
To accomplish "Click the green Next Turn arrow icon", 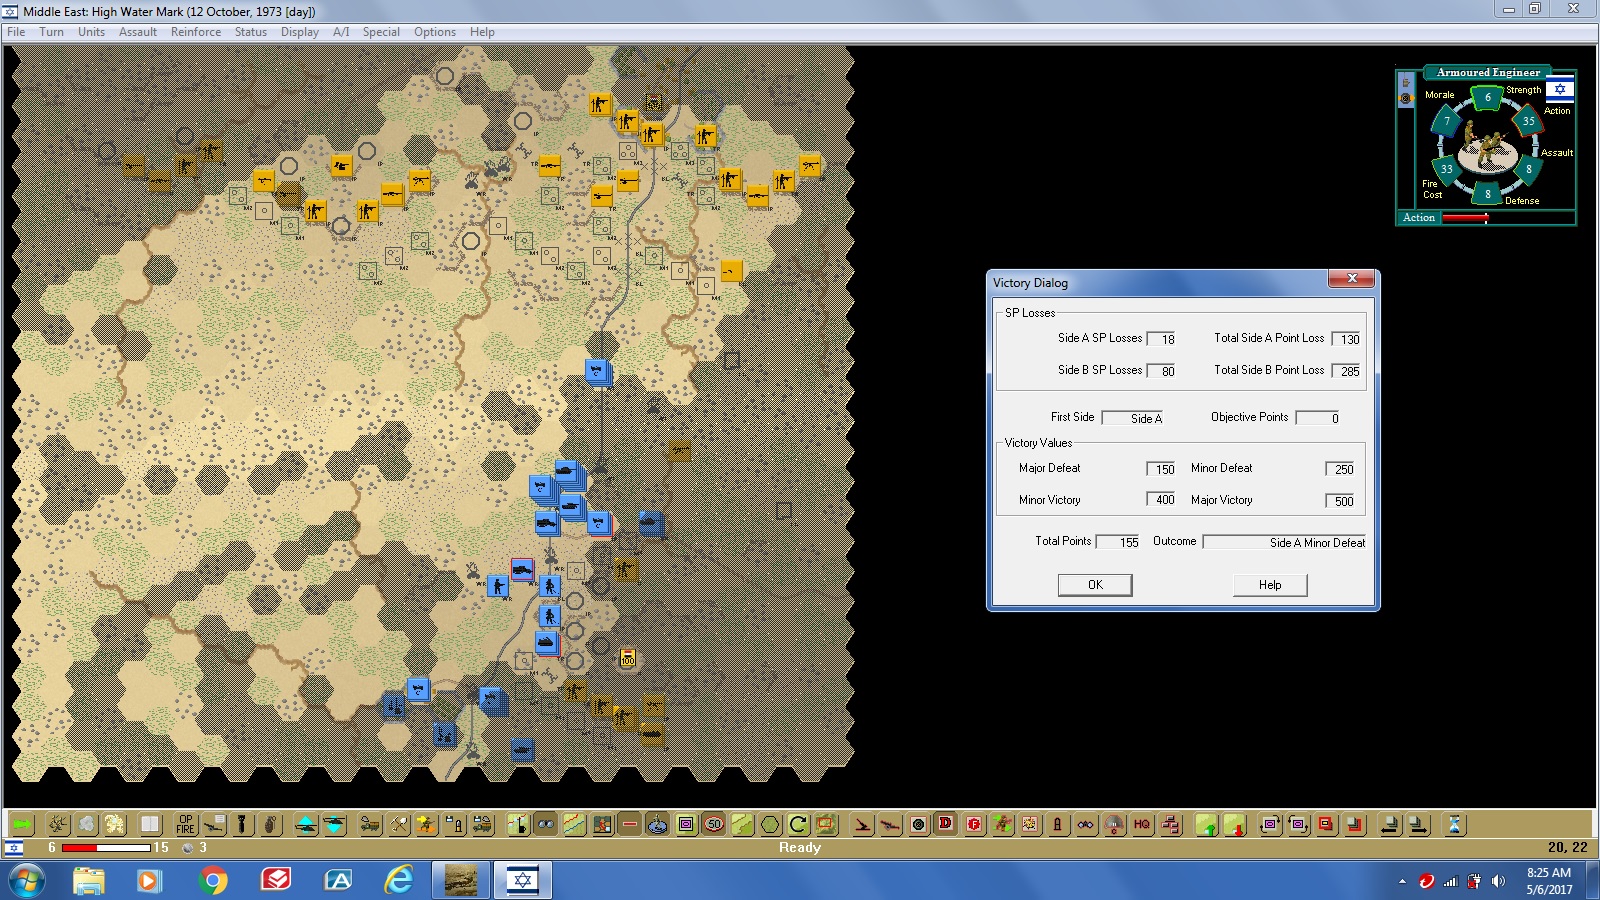I will (x=21, y=824).
